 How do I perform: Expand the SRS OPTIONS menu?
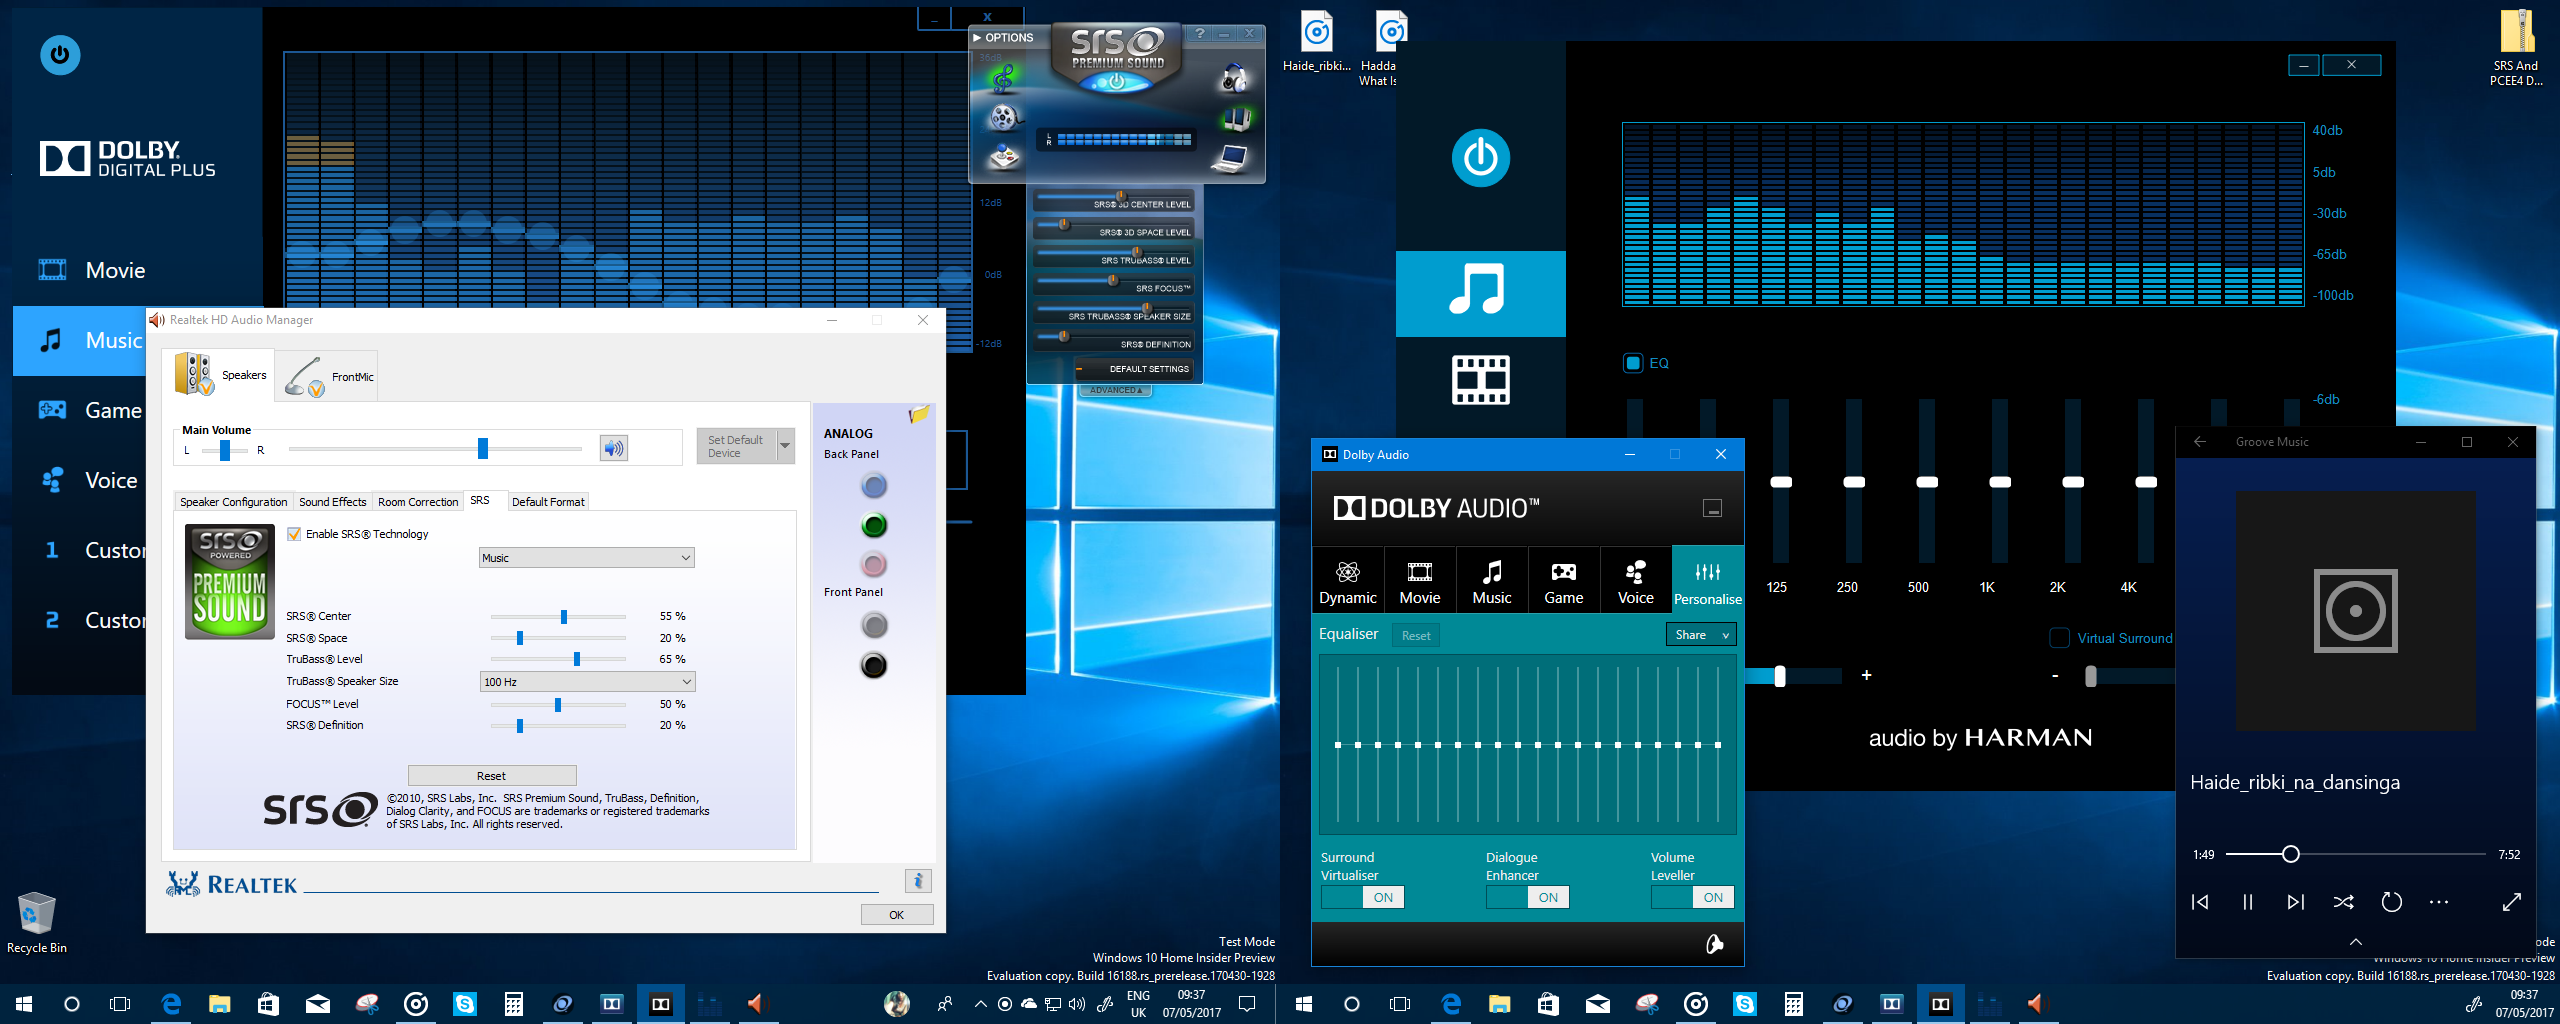tap(1003, 38)
